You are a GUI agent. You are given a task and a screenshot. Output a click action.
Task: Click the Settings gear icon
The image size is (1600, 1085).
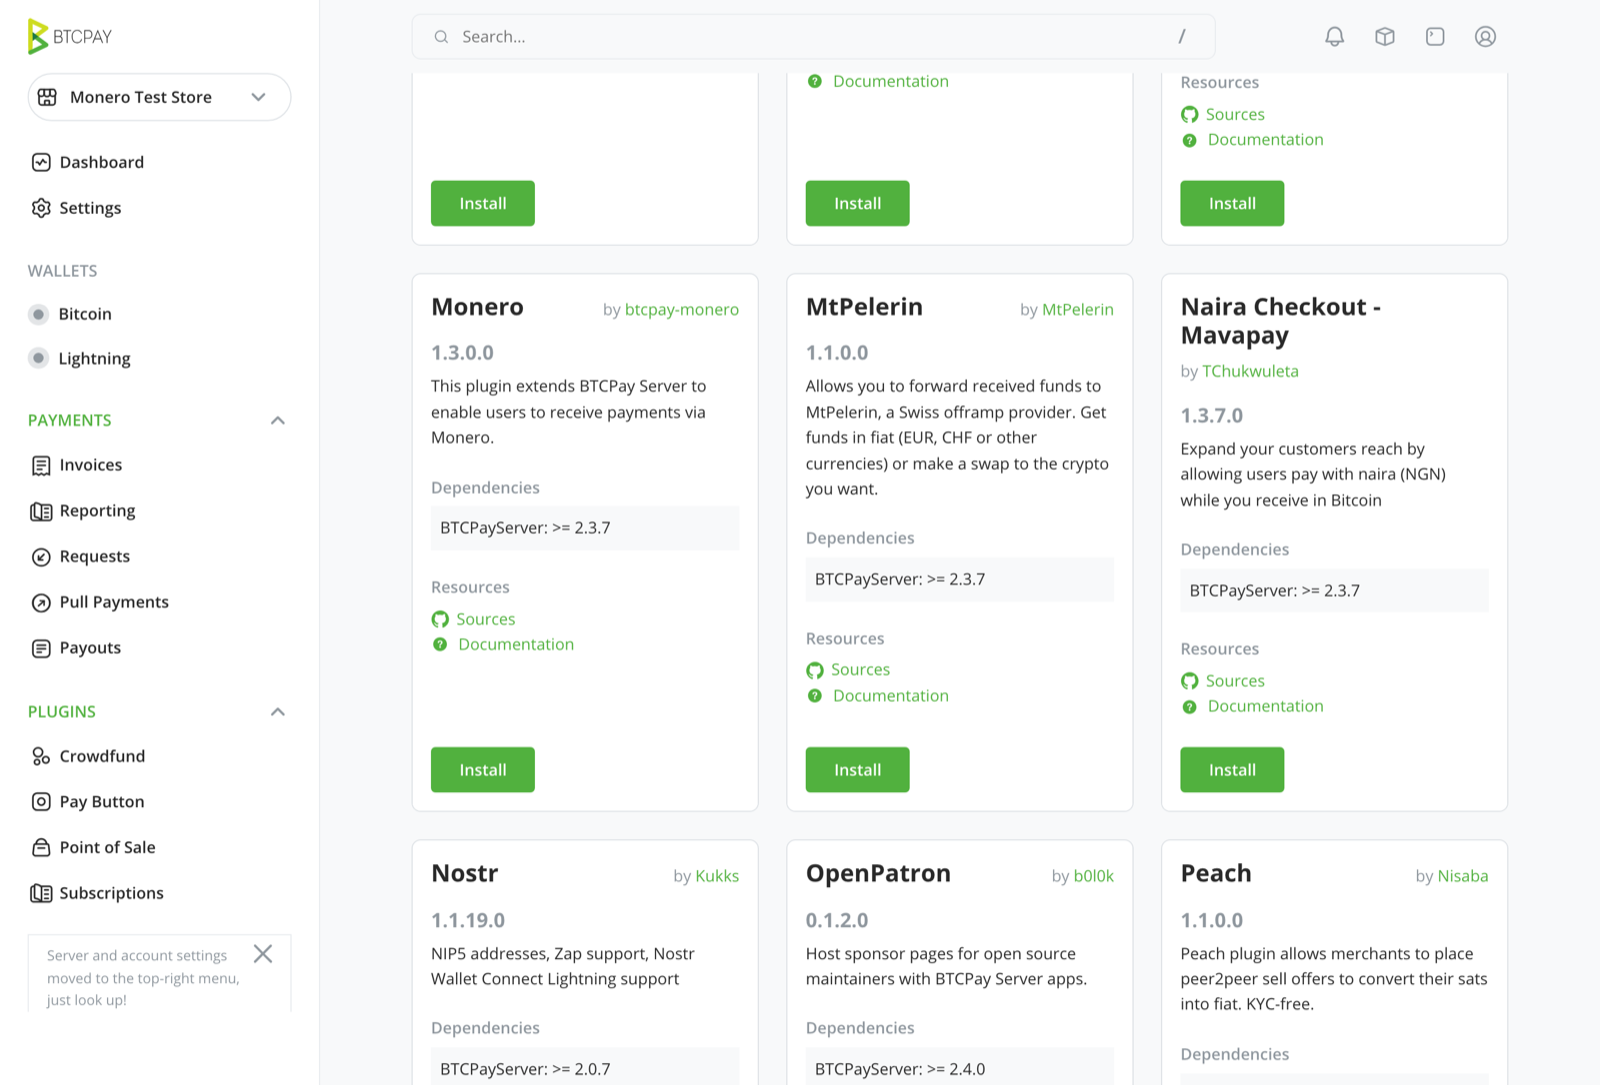pyautogui.click(x=41, y=208)
